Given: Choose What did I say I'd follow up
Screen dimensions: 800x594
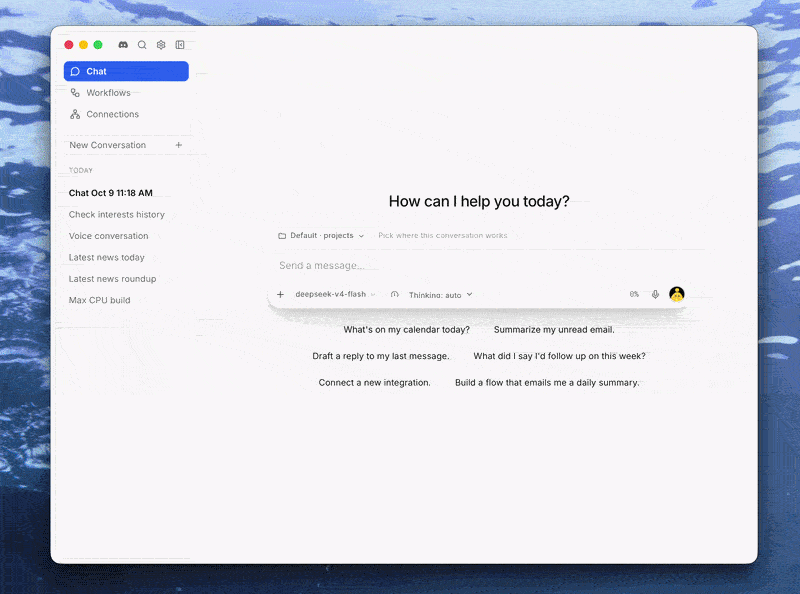Looking at the screenshot, I should (x=559, y=356).
